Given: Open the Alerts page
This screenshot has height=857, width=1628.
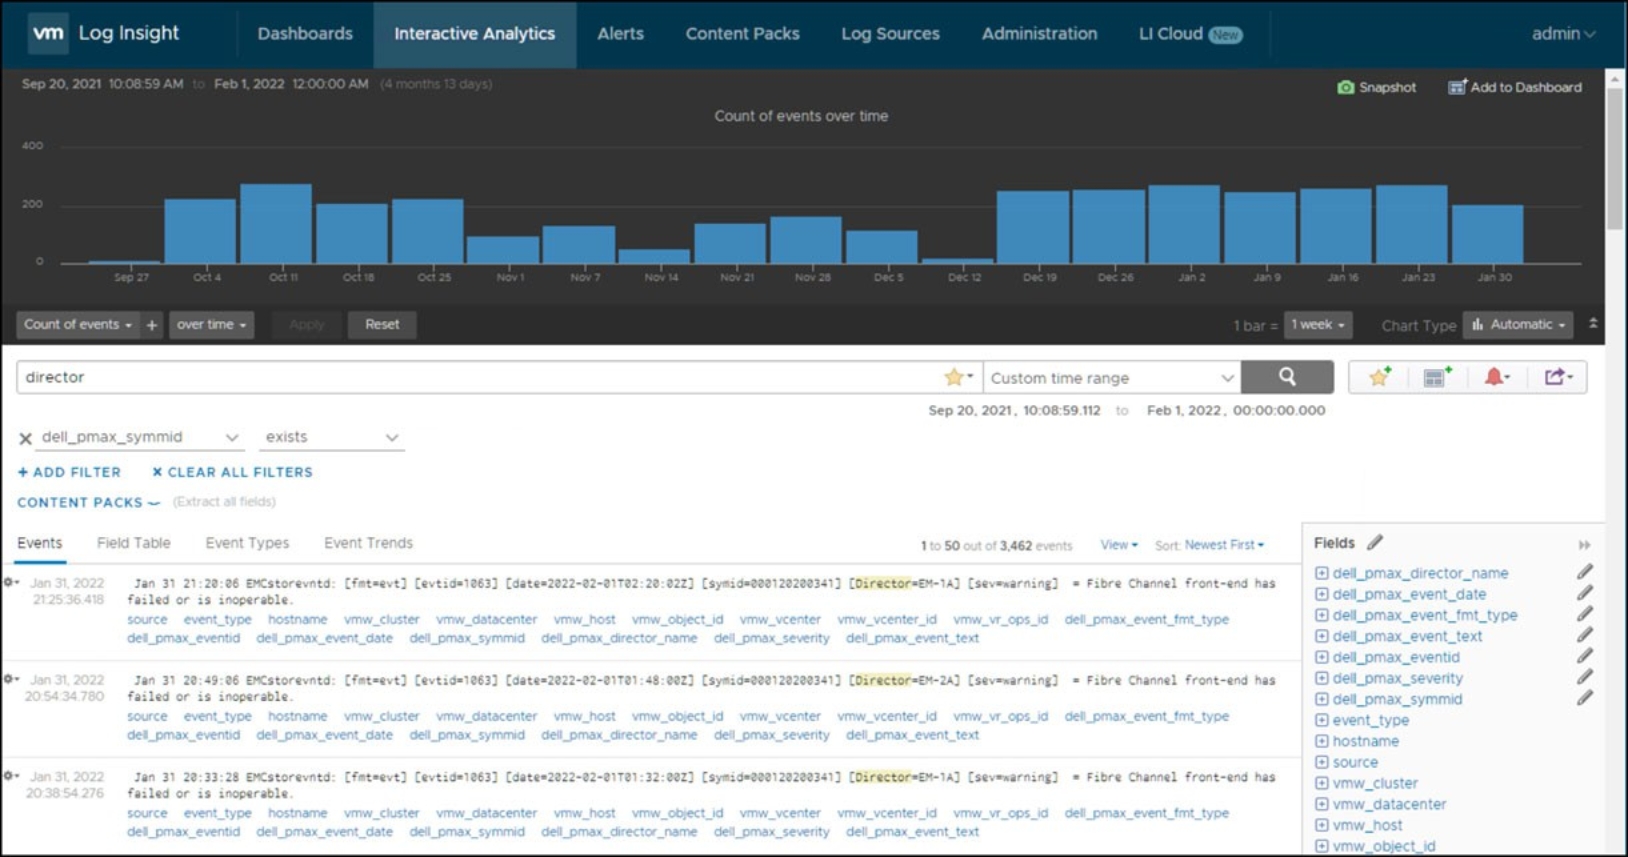Looking at the screenshot, I should pyautogui.click(x=620, y=34).
